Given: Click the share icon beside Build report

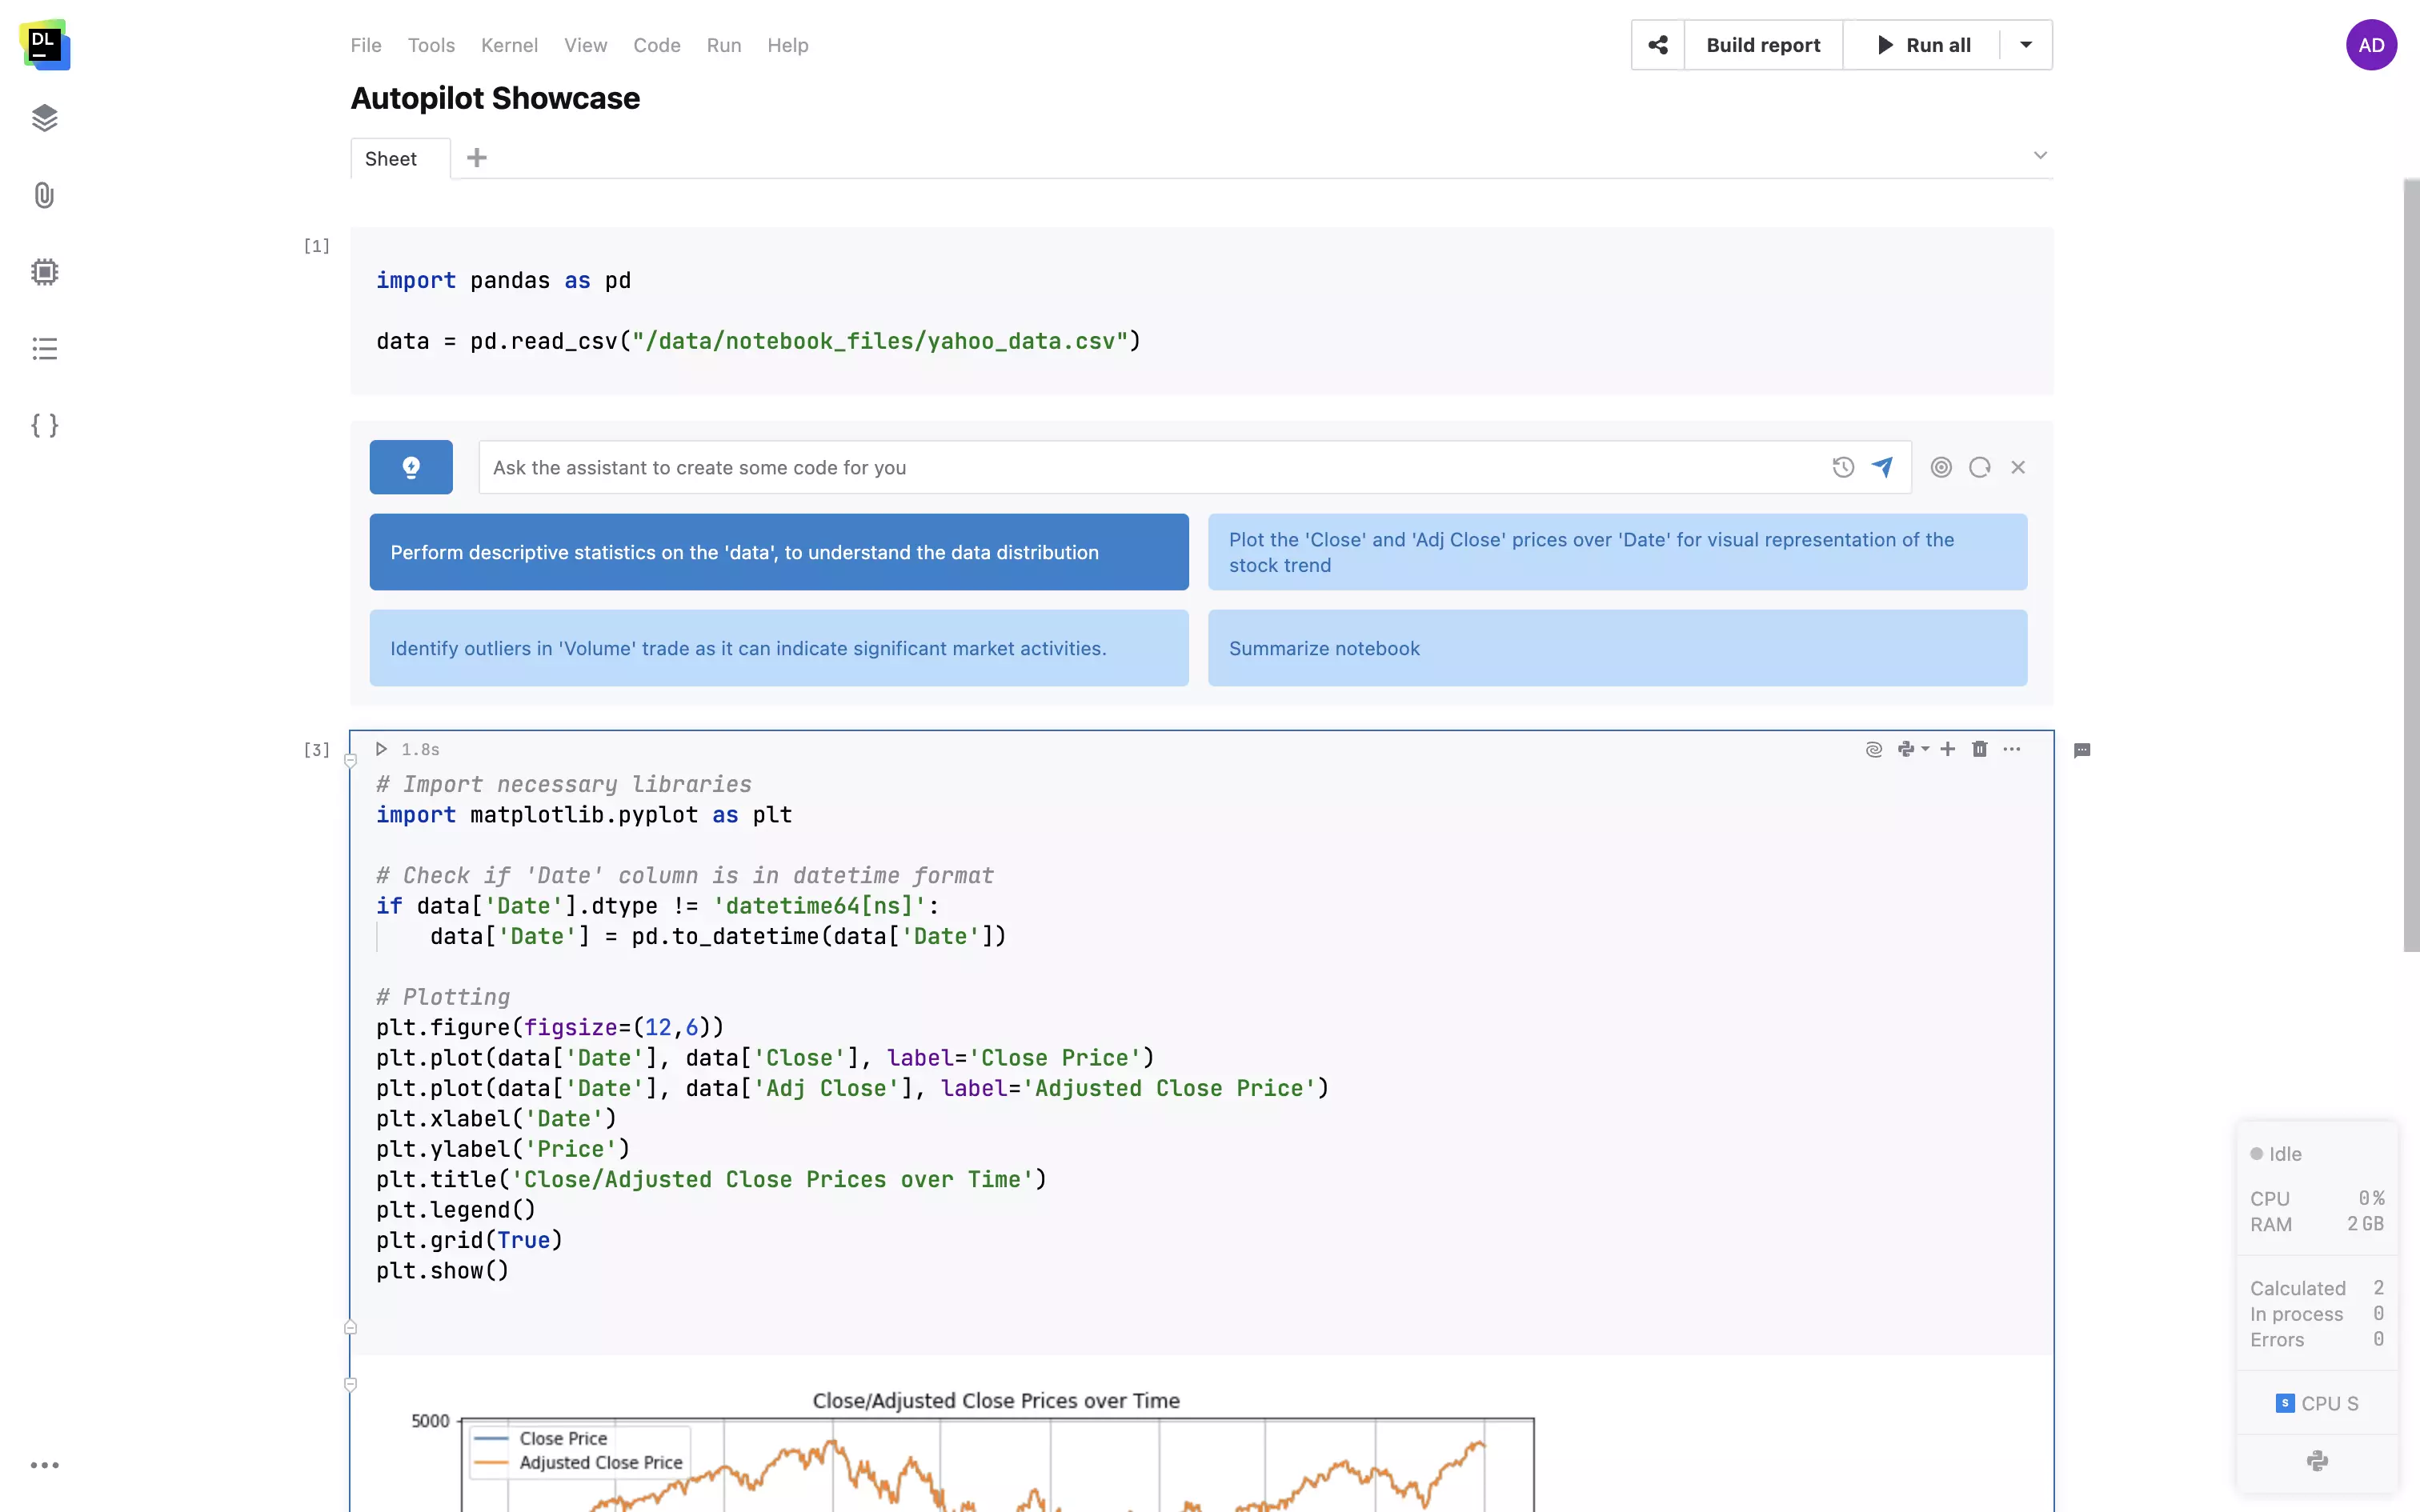Looking at the screenshot, I should (x=1657, y=45).
